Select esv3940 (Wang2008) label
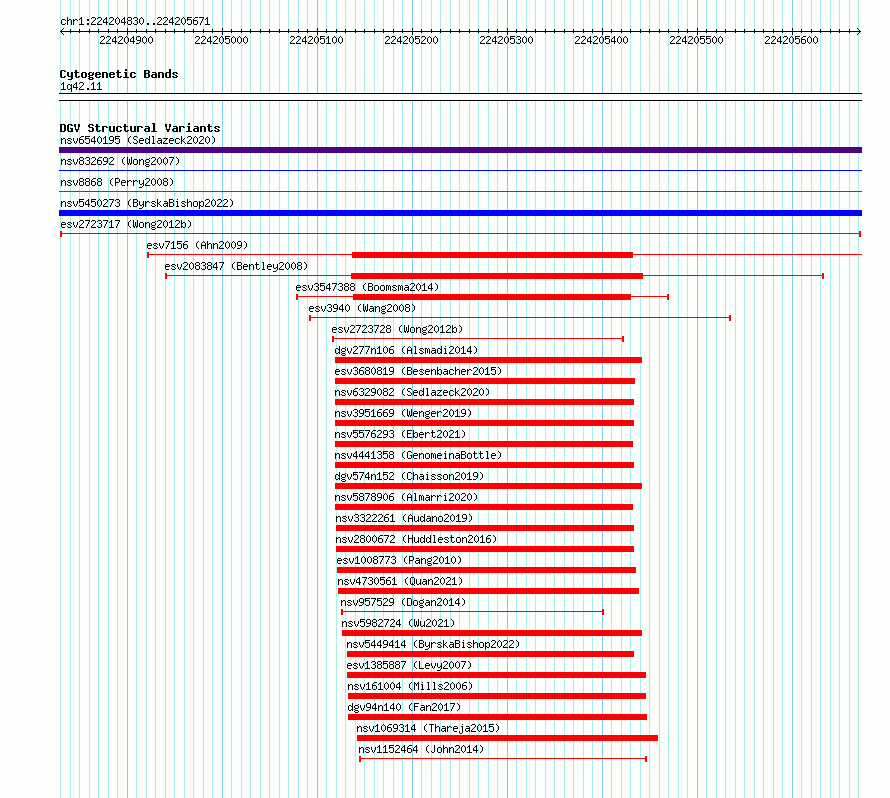This screenshot has height=798, width=890. point(362,308)
